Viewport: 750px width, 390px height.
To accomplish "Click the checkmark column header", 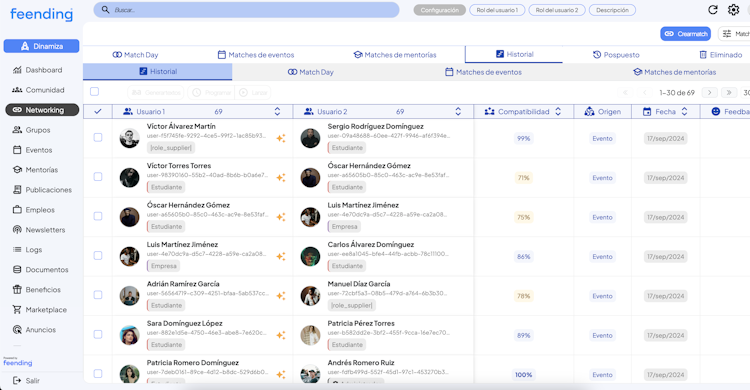I will click(x=98, y=111).
